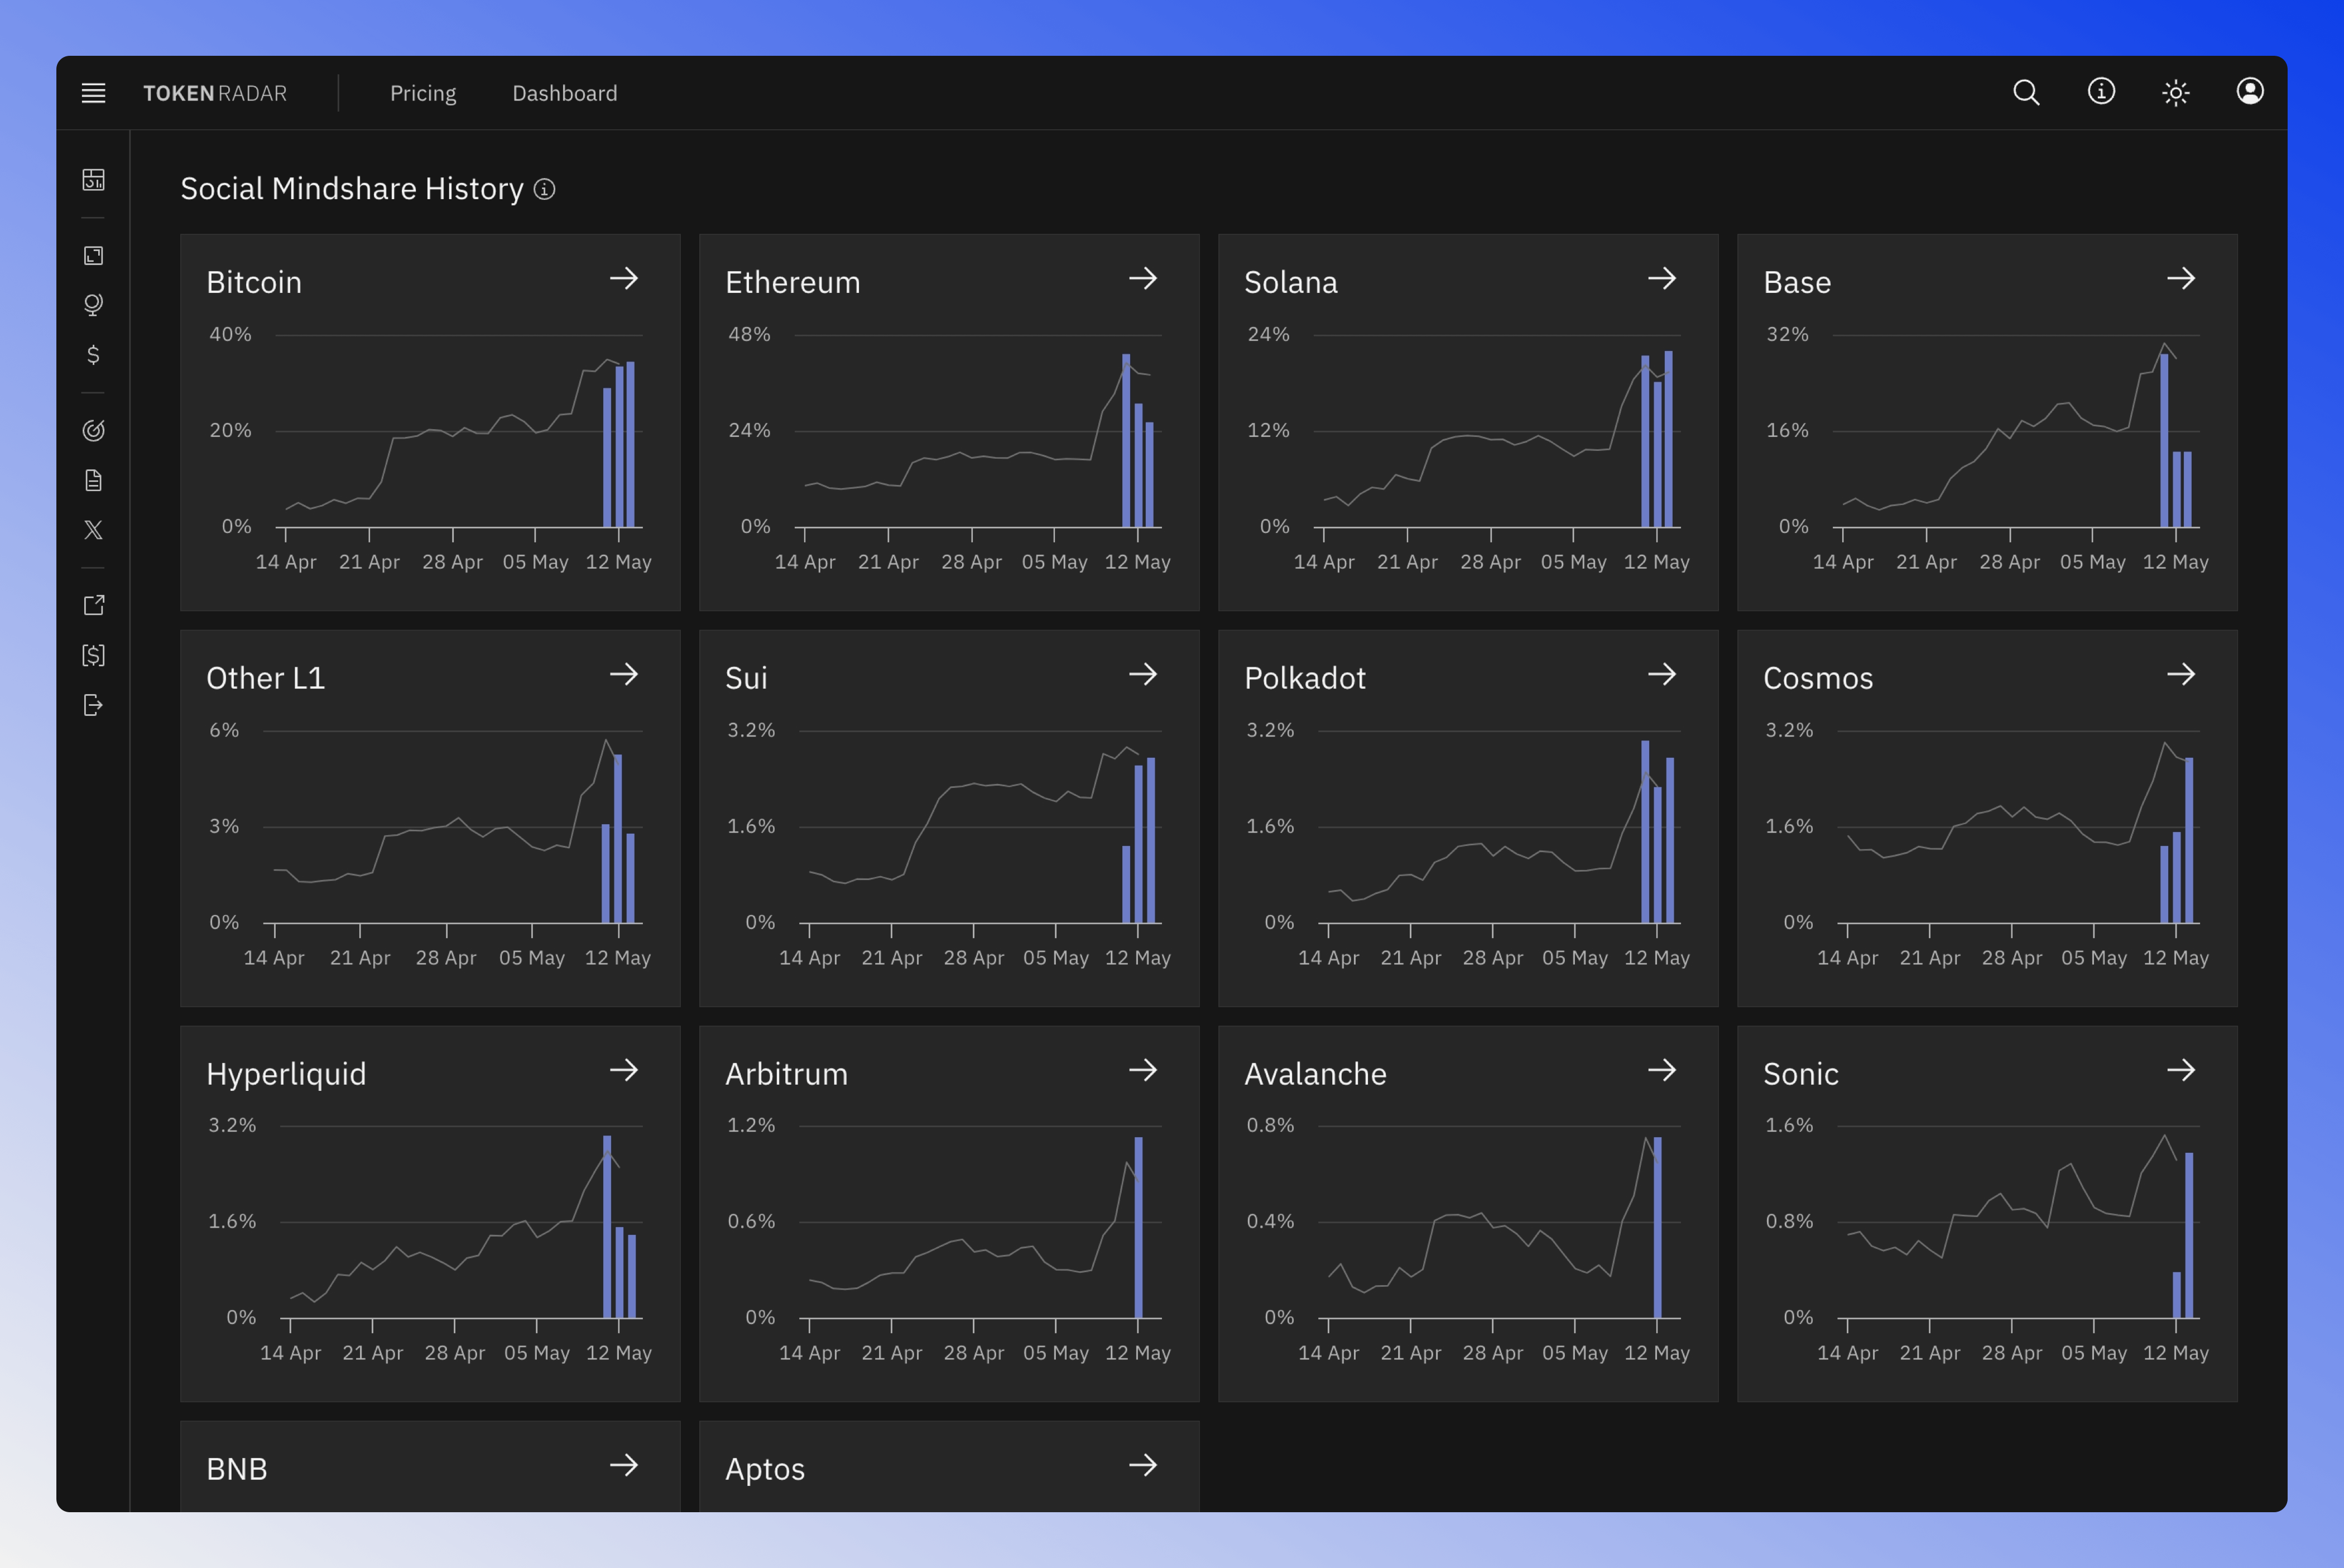The width and height of the screenshot is (2344, 1568).
Task: Click the Base card title
Action: pyautogui.click(x=1797, y=283)
